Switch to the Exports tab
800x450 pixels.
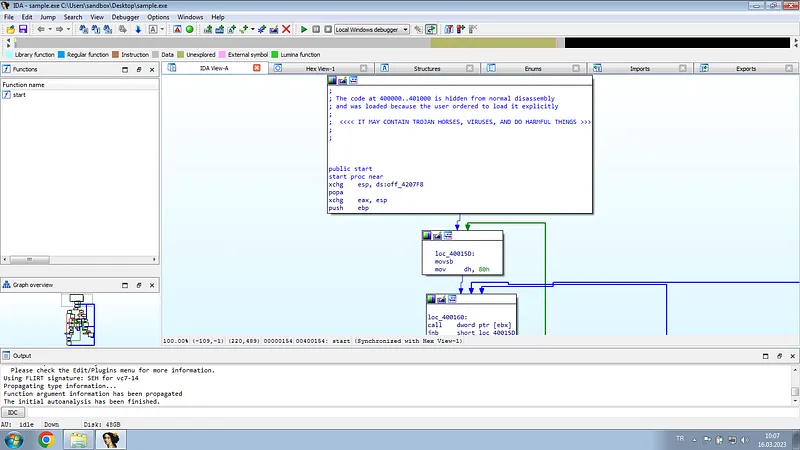tap(745, 68)
